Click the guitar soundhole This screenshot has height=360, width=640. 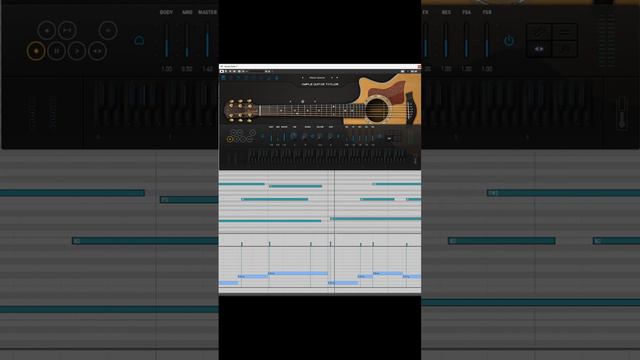pos(377,111)
